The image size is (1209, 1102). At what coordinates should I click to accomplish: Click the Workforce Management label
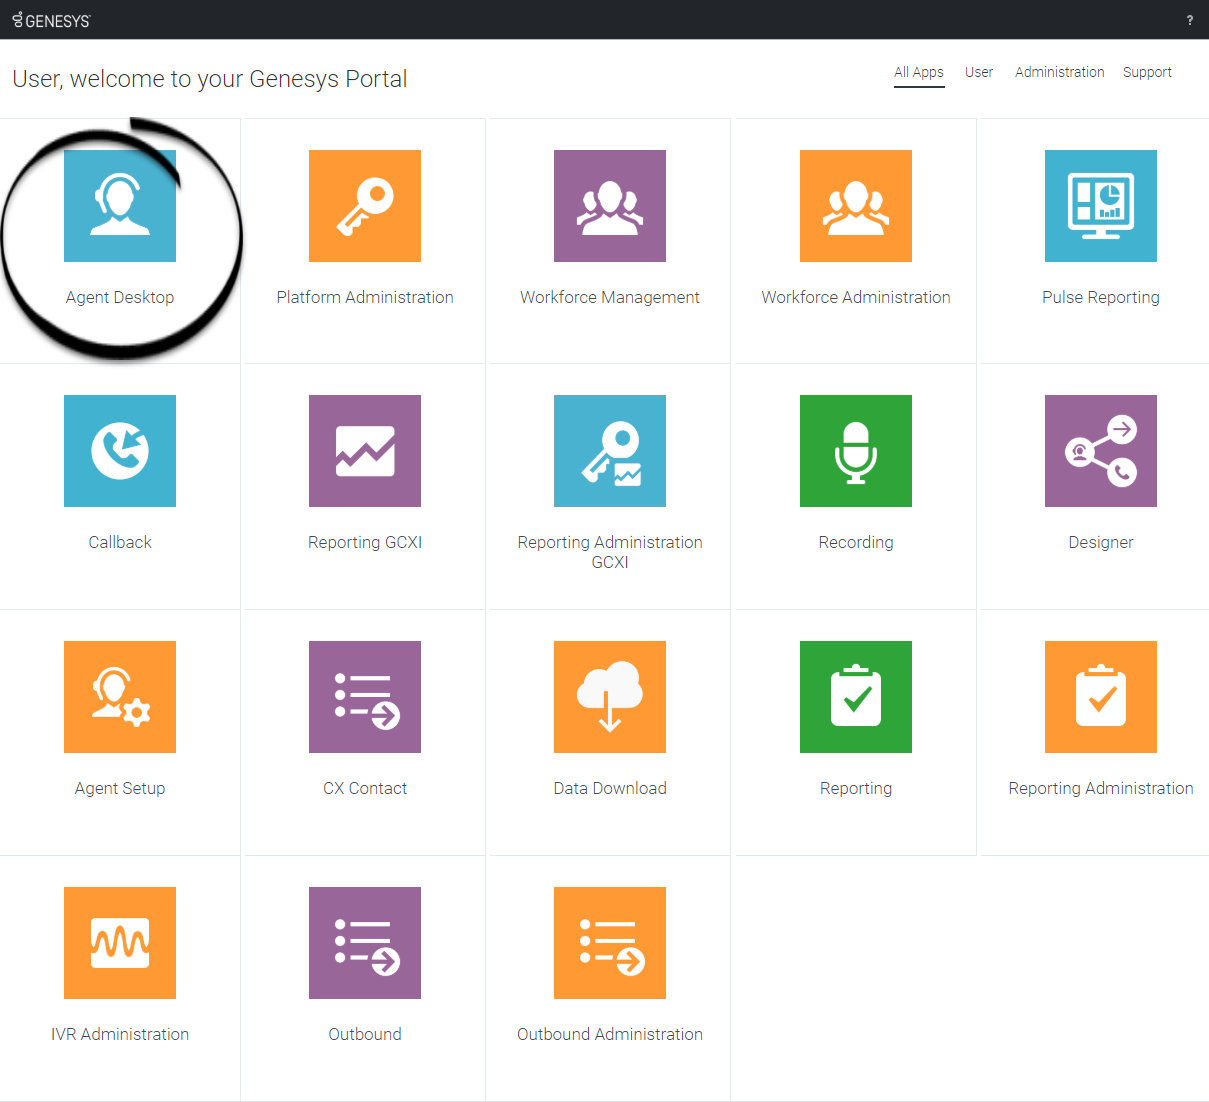(x=610, y=297)
